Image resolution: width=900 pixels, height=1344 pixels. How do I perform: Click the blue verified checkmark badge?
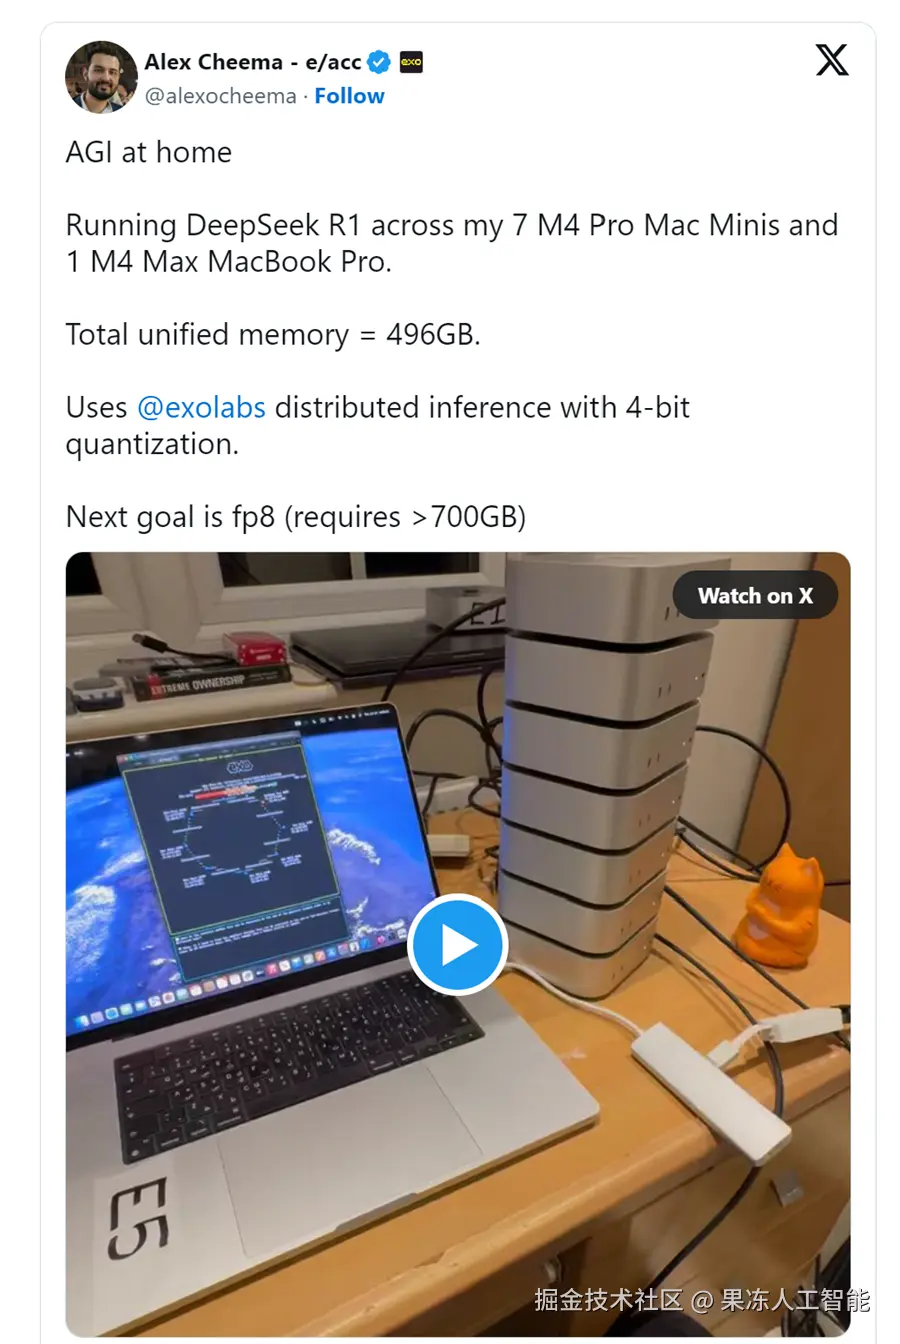pos(379,62)
